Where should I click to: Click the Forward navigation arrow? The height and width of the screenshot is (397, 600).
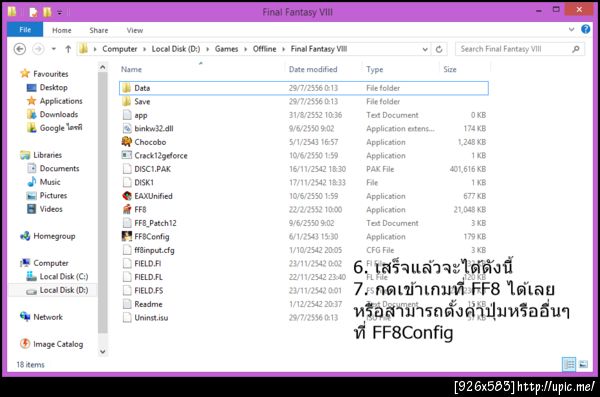pyautogui.click(x=38, y=49)
